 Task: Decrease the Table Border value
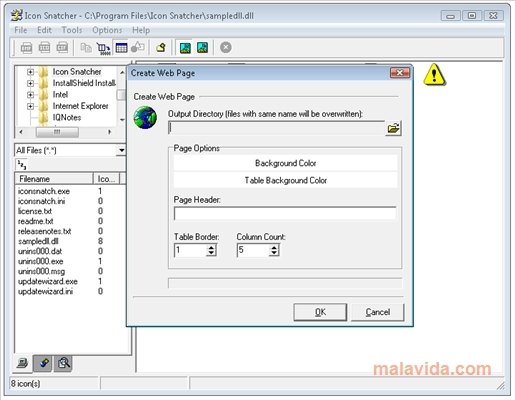click(x=211, y=253)
